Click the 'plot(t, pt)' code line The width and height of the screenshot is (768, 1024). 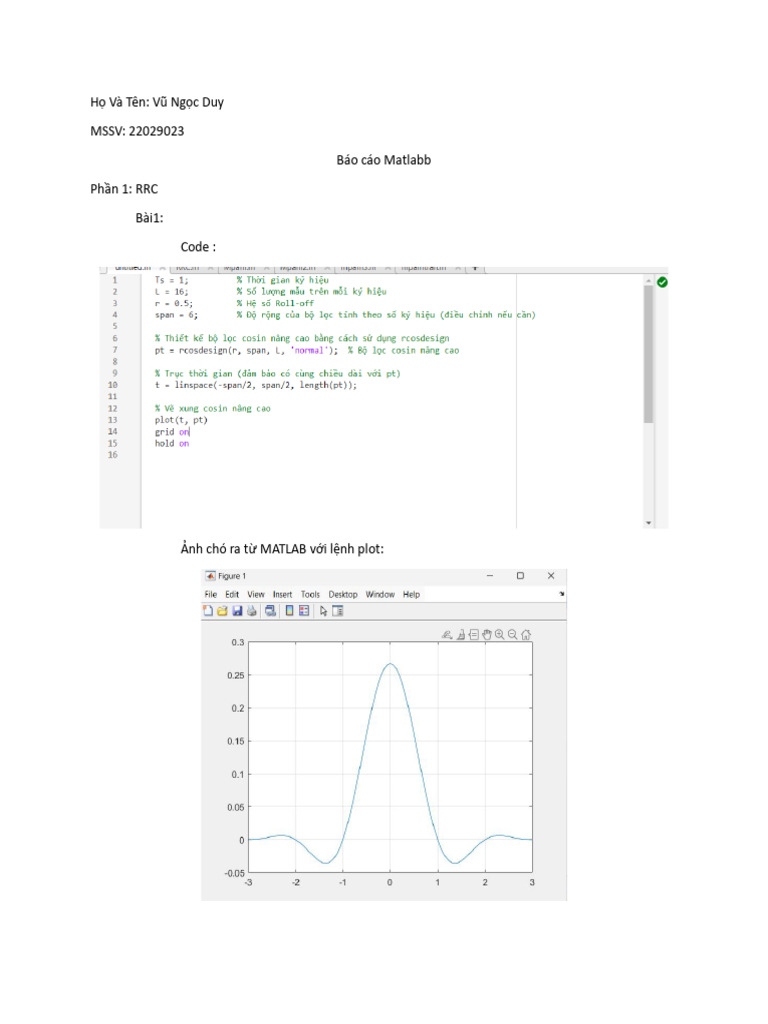181,420
